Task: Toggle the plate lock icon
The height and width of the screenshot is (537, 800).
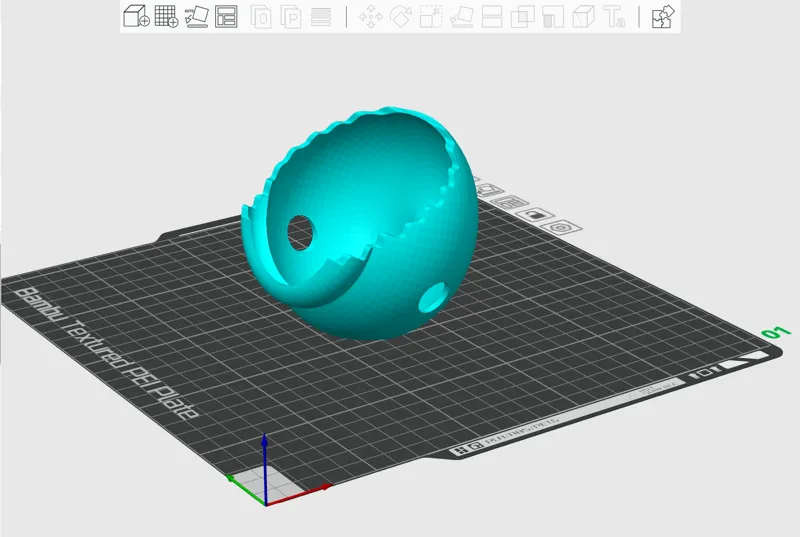Action: pyautogui.click(x=535, y=214)
